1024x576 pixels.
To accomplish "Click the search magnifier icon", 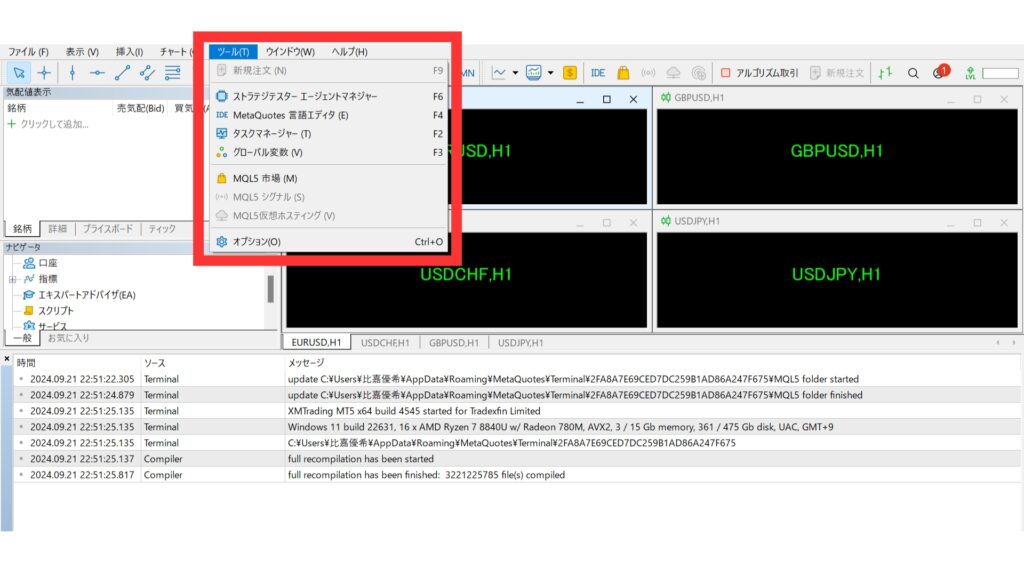I will pos(913,72).
